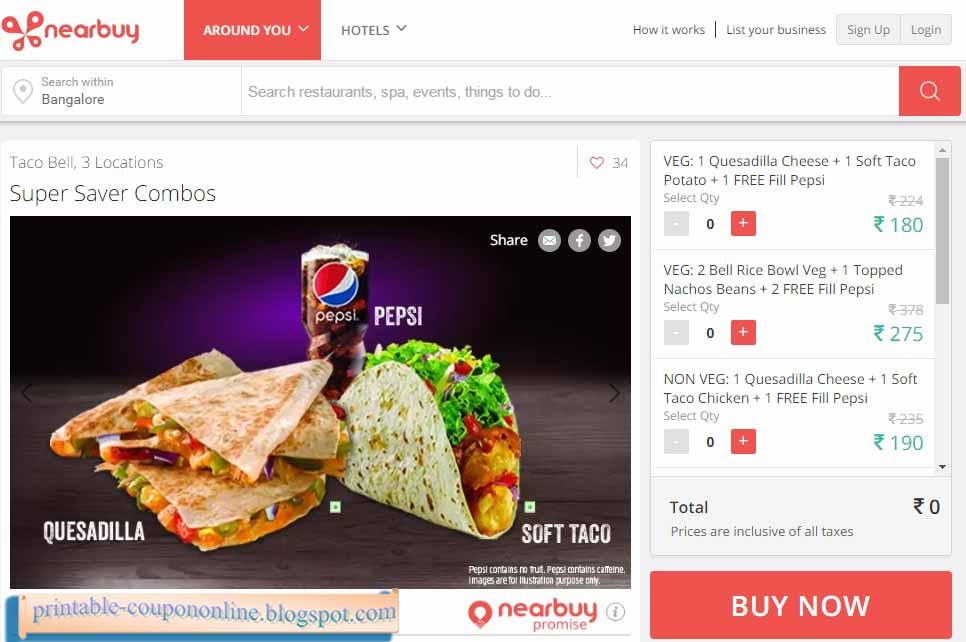Expand the Around You dropdown
This screenshot has height=642, width=966.
click(x=253, y=30)
